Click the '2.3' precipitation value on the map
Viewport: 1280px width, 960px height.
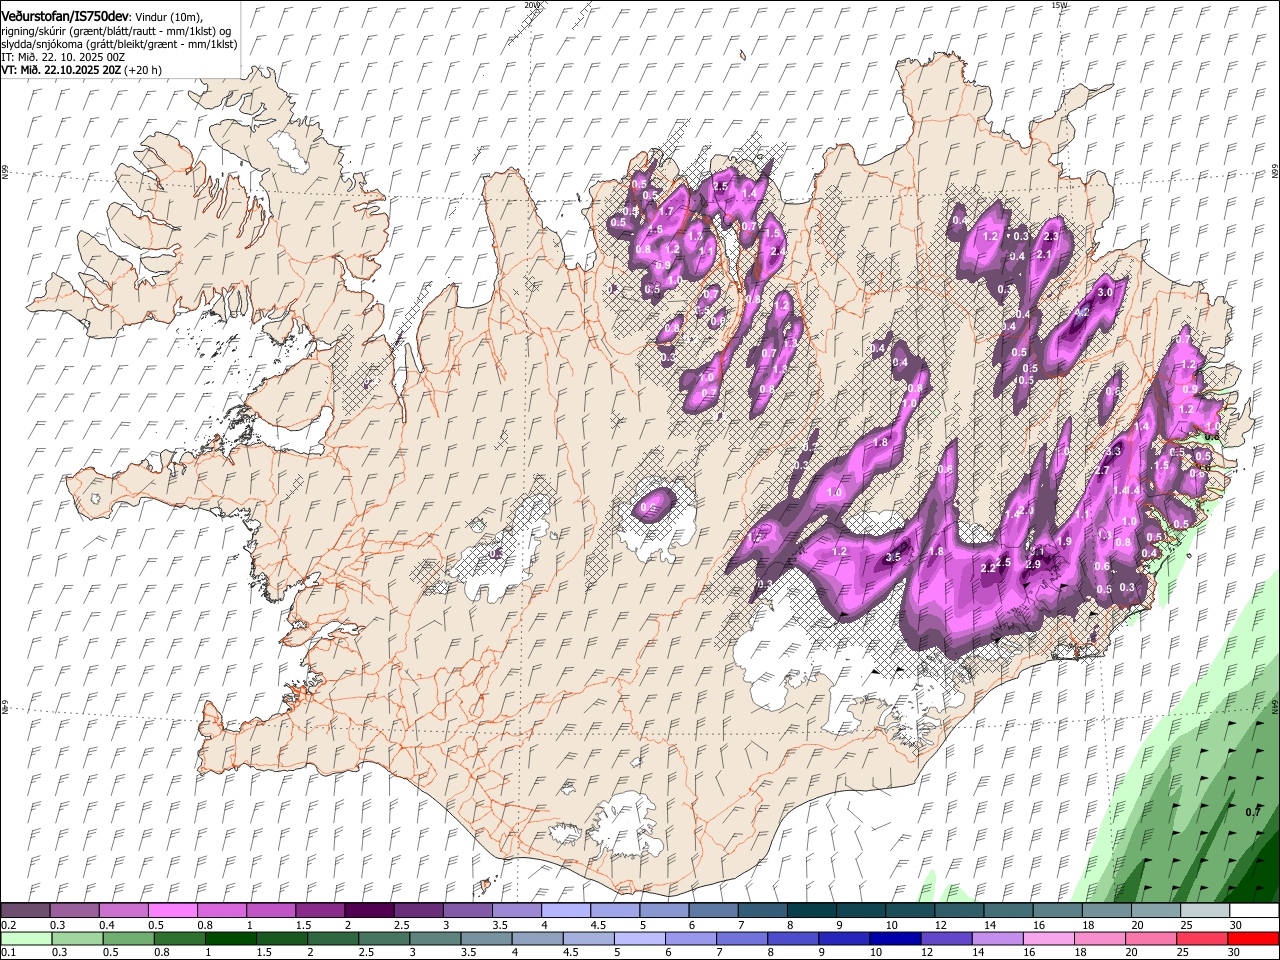(1051, 237)
